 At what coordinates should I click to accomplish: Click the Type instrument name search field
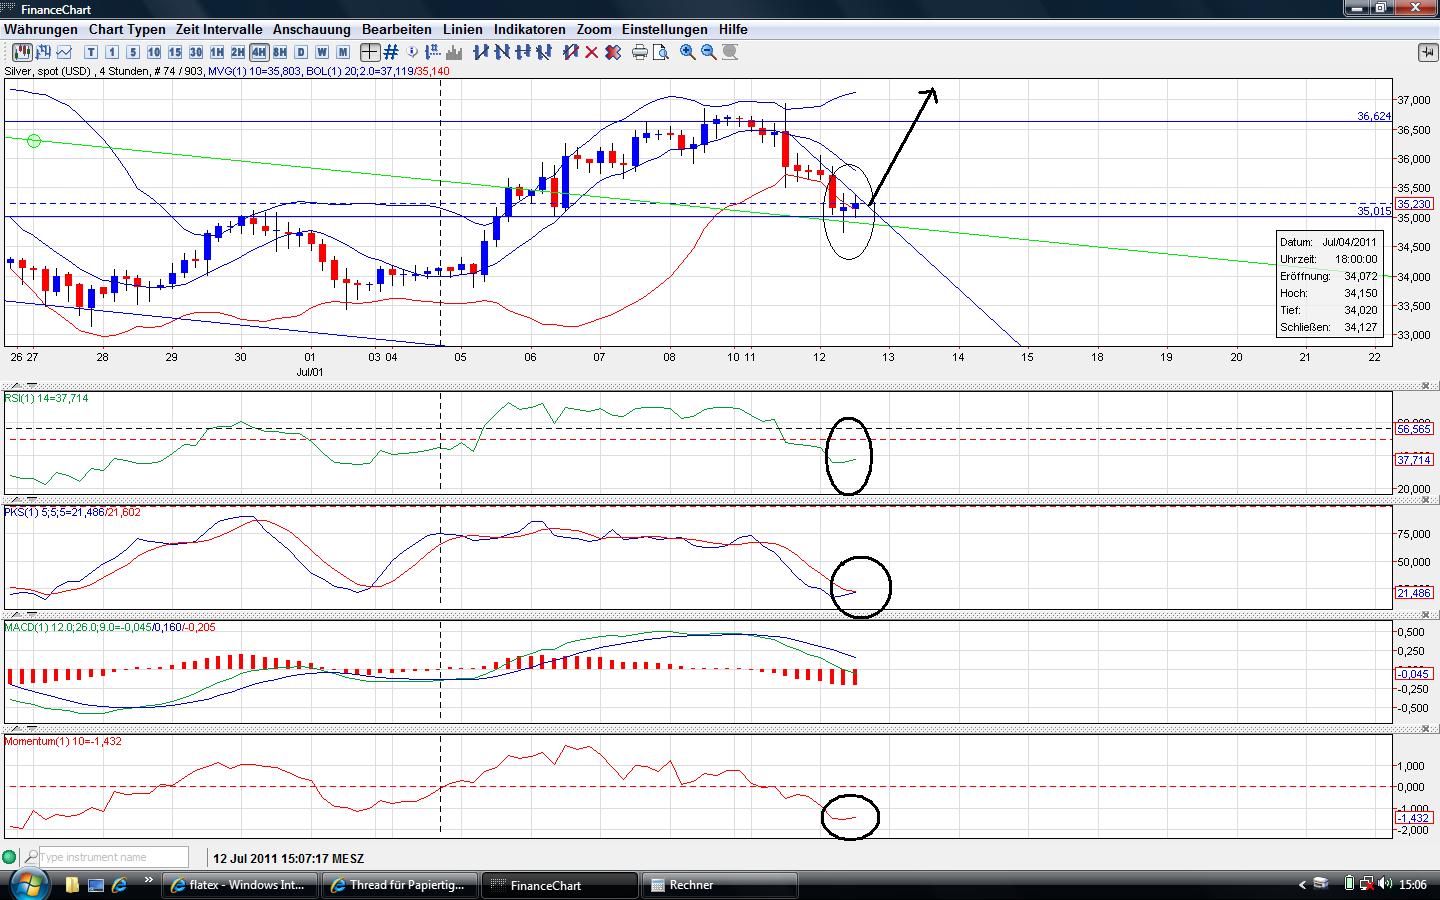click(113, 857)
